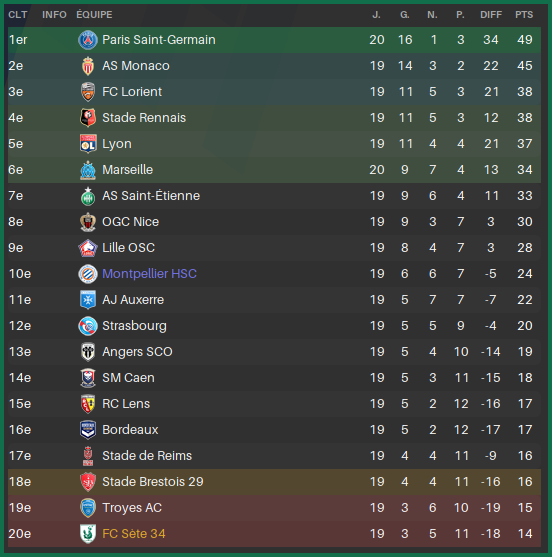
Task: Click the ÉQUIPE column header
Action: 94,15
